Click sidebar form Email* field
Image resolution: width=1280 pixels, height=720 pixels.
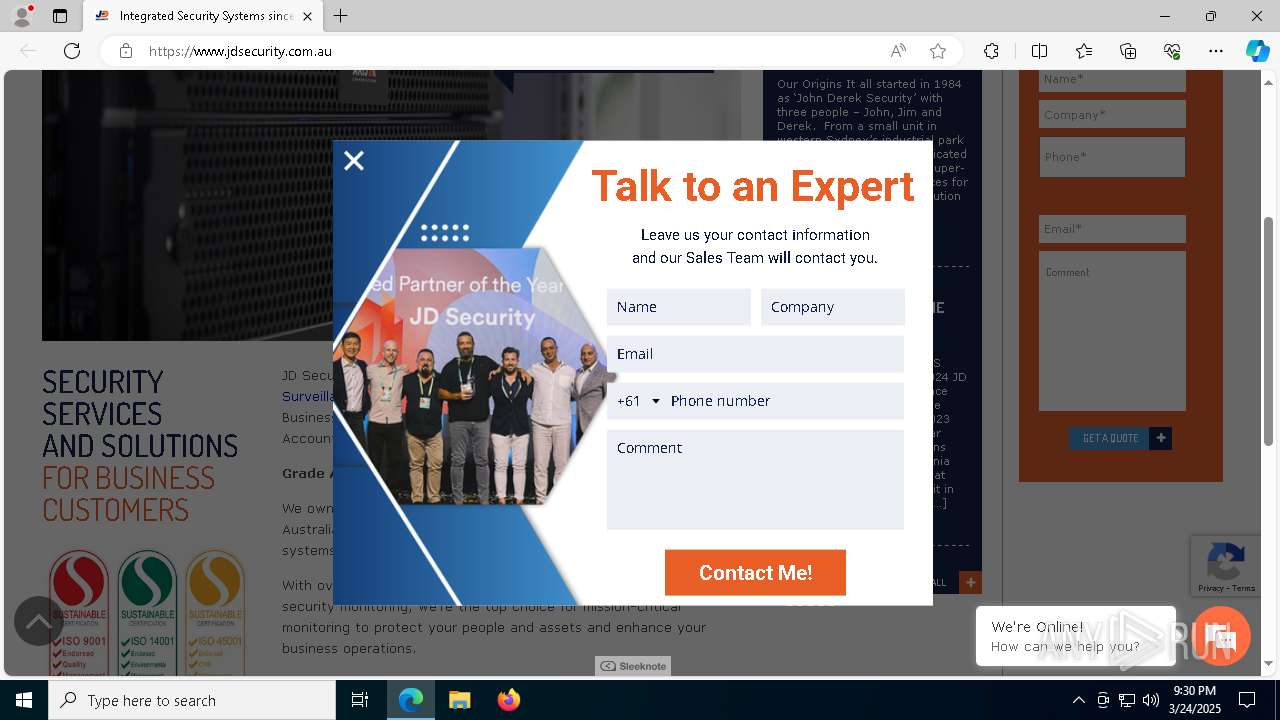1112,229
